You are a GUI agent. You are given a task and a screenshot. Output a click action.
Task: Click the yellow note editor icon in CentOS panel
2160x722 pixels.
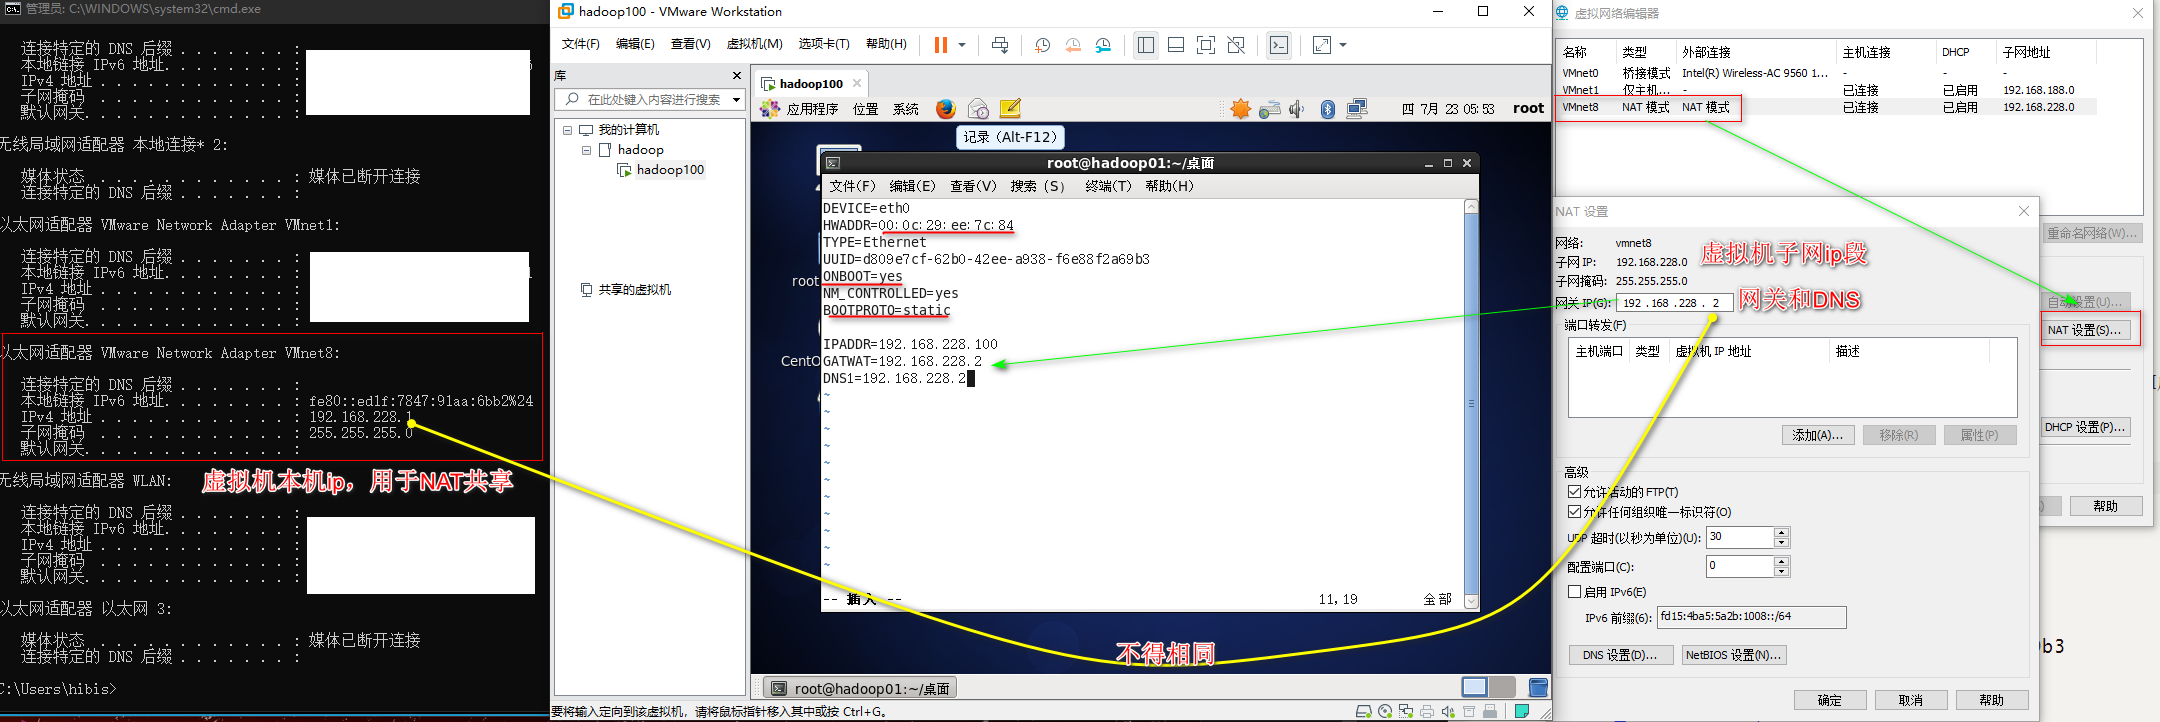click(1010, 109)
